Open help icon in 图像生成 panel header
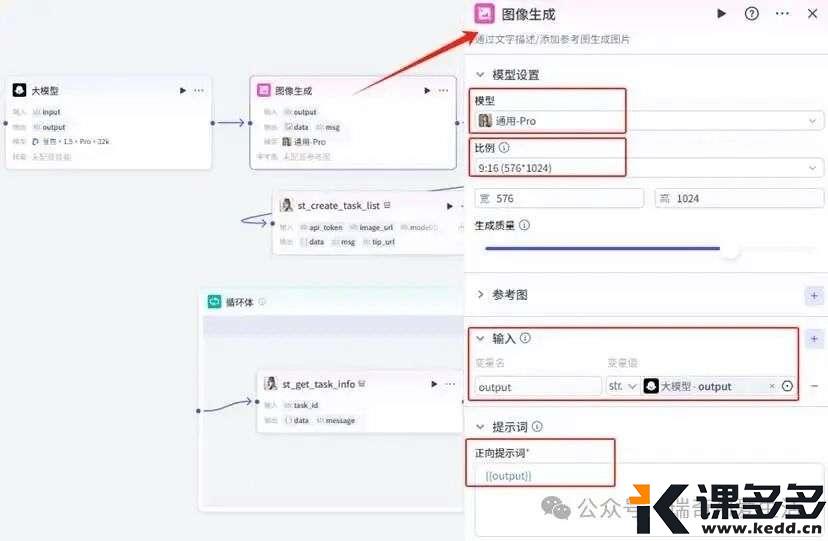 [x=751, y=14]
